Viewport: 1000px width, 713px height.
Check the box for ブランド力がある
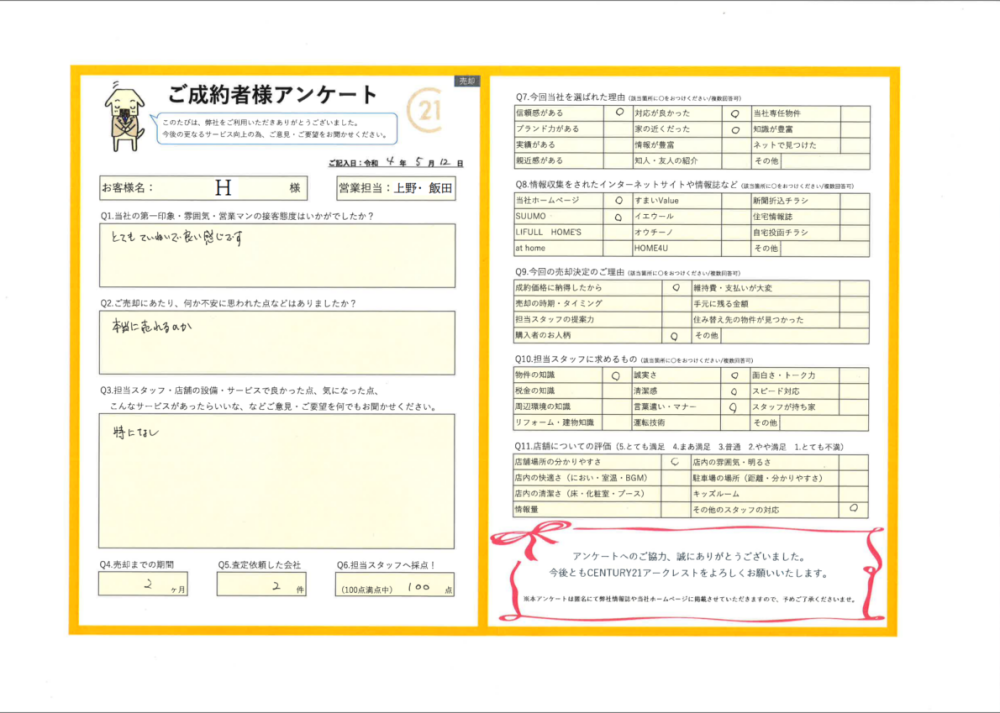click(619, 129)
